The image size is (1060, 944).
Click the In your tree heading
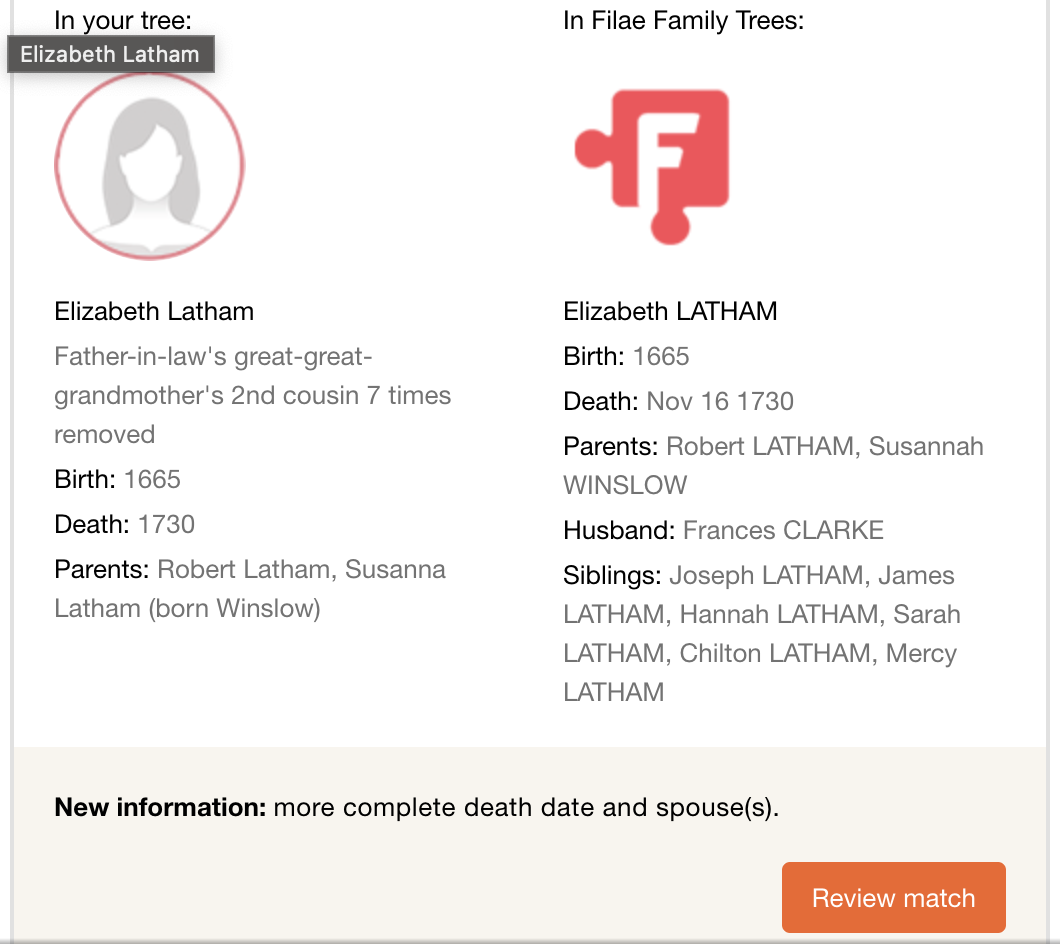pyautogui.click(x=123, y=20)
